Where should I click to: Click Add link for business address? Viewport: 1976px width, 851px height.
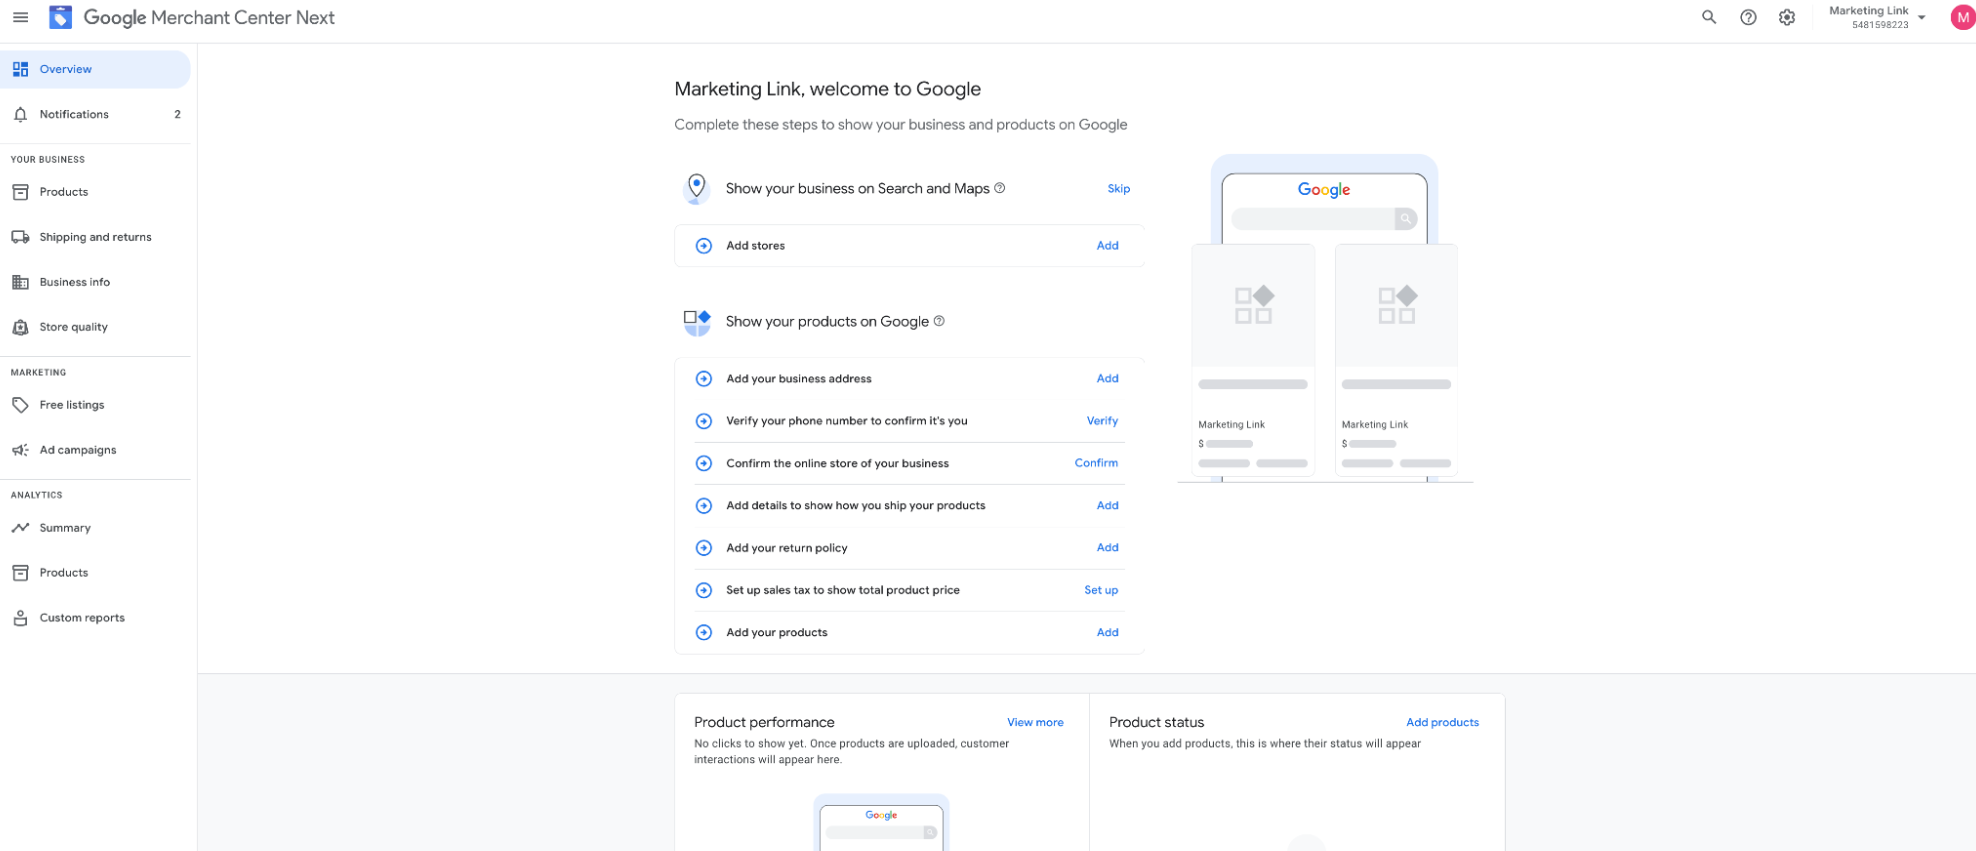[1107, 379]
